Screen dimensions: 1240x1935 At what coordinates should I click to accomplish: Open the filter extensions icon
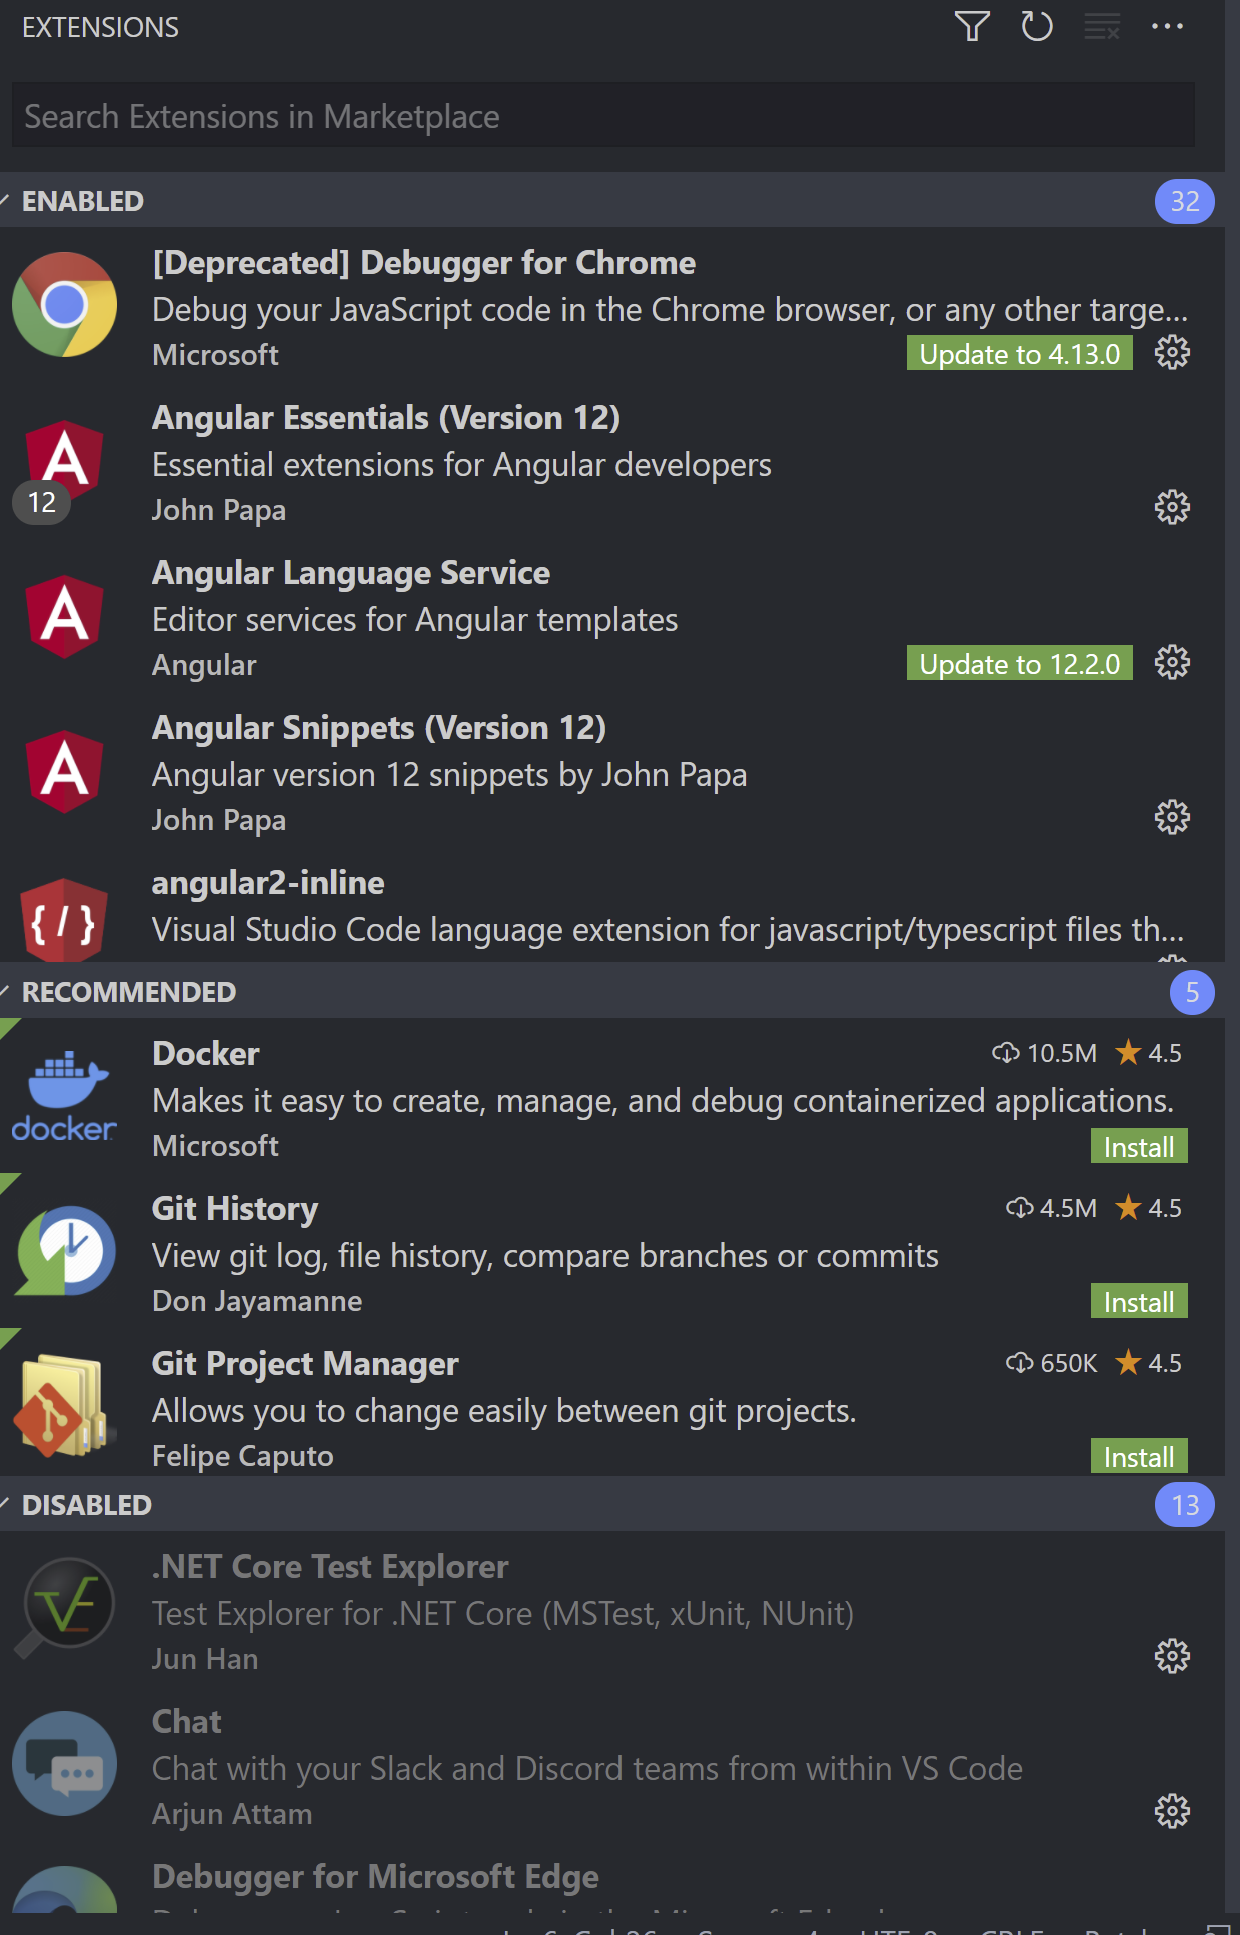[x=972, y=26]
